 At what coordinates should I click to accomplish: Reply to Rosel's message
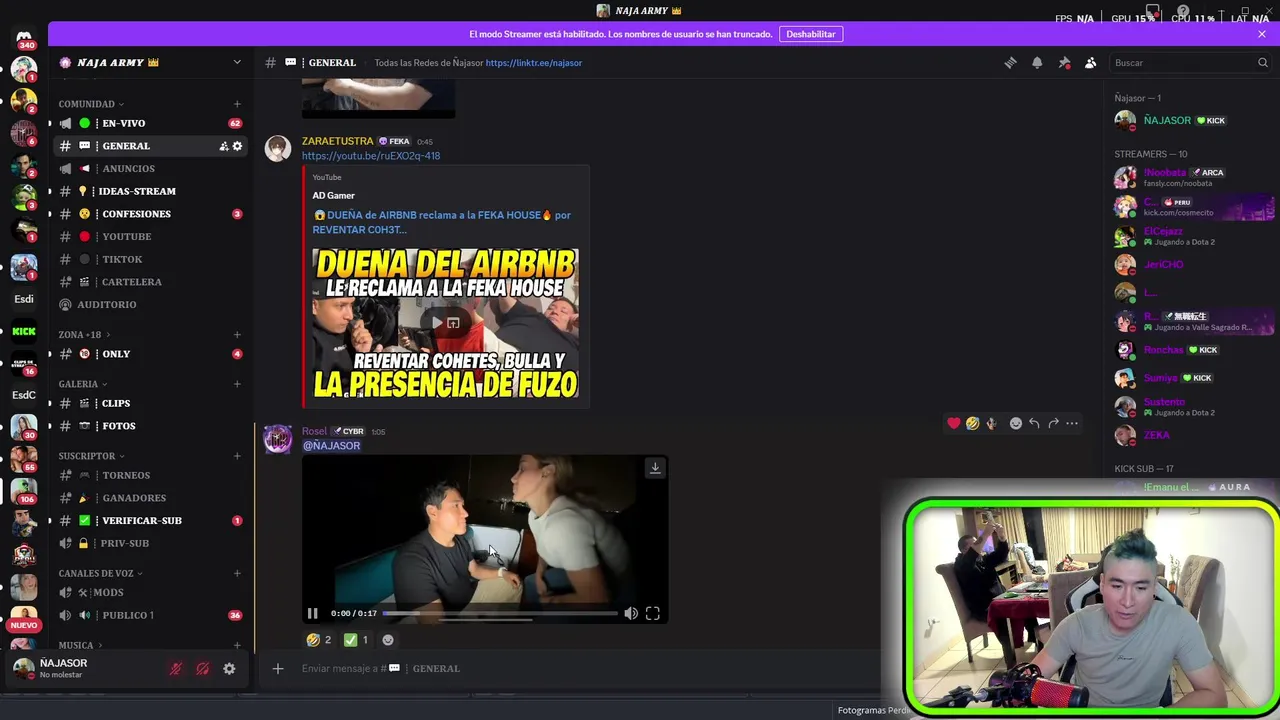tap(1034, 423)
